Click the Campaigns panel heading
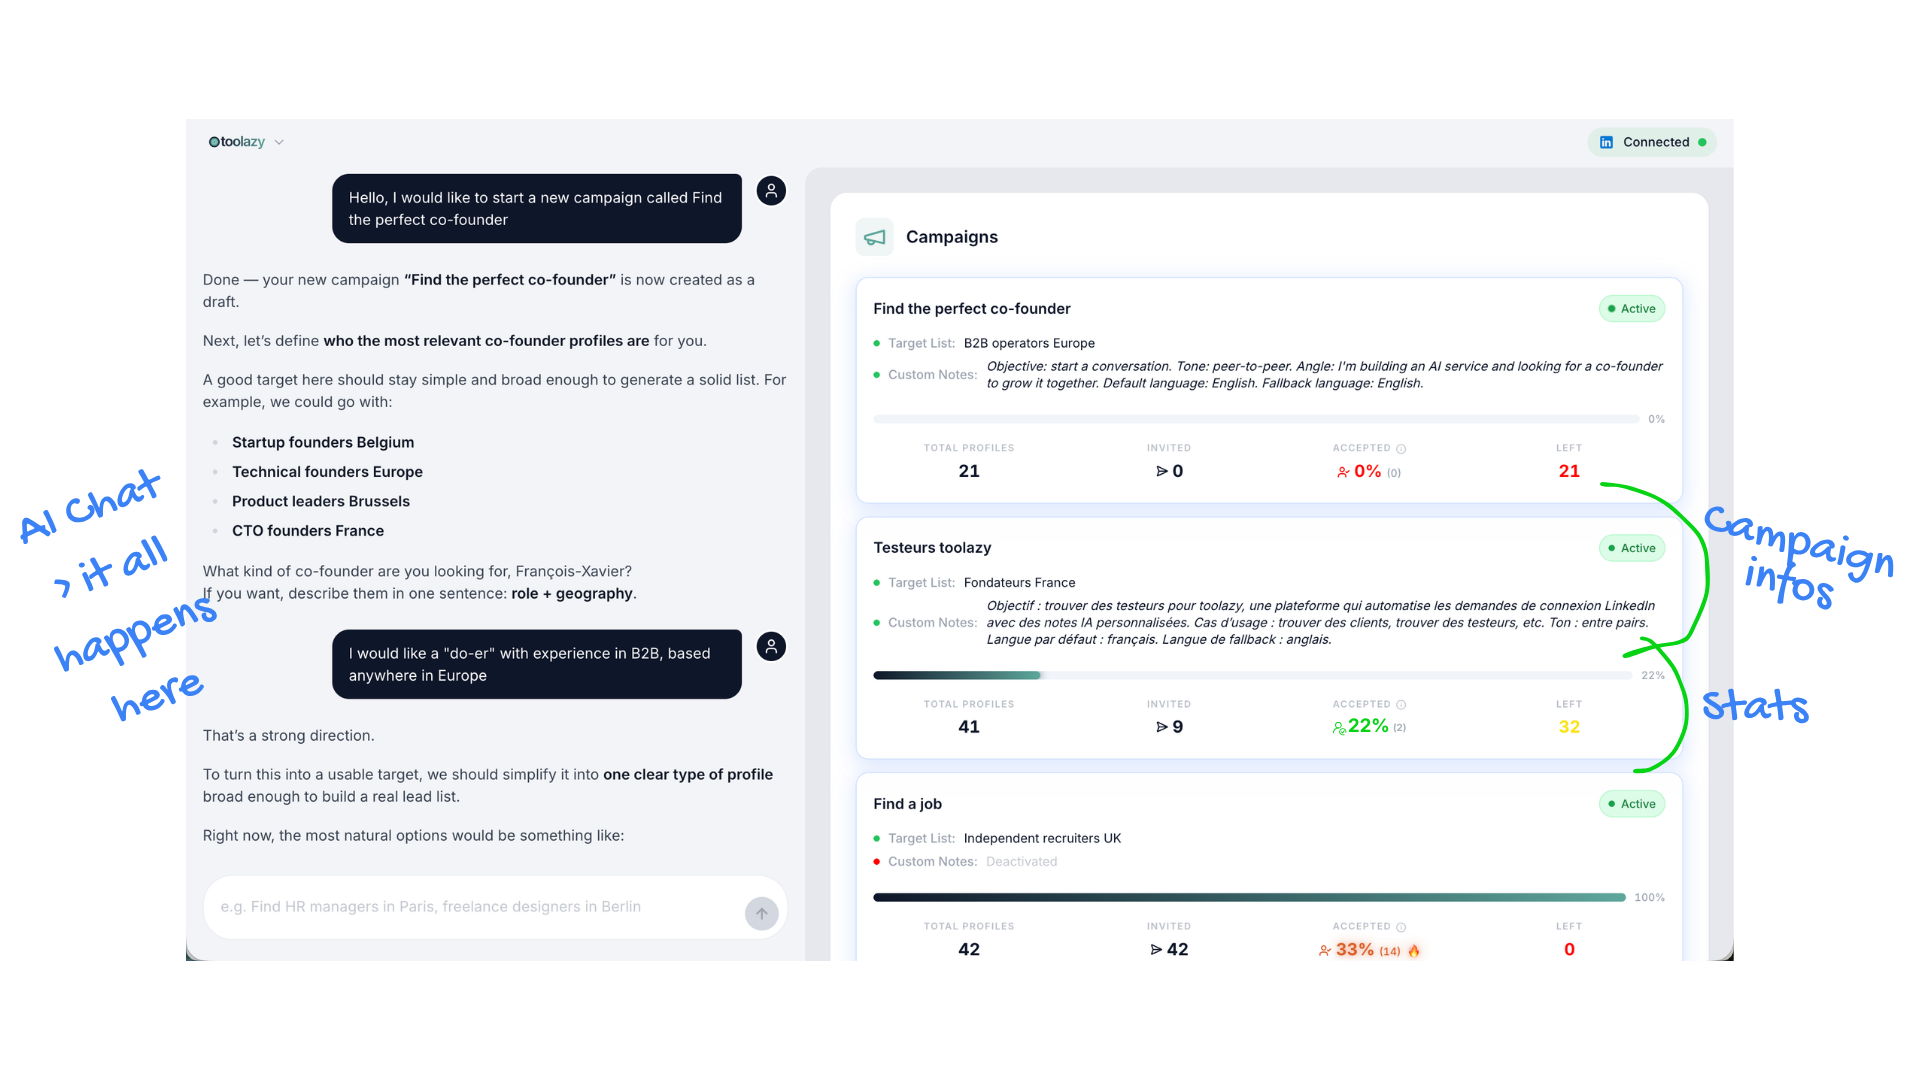The width and height of the screenshot is (1920, 1080). [951, 237]
